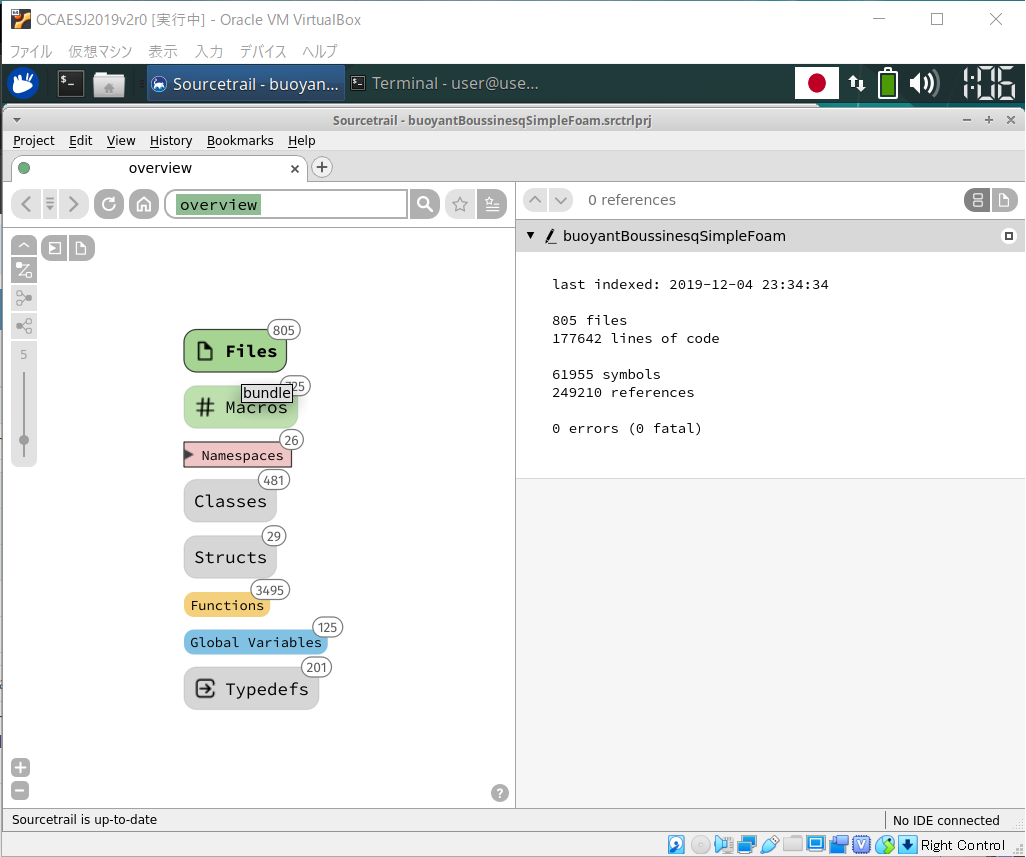The width and height of the screenshot is (1026, 857).
Task: Zoom in the graph with plus button
Action: click(x=20, y=767)
